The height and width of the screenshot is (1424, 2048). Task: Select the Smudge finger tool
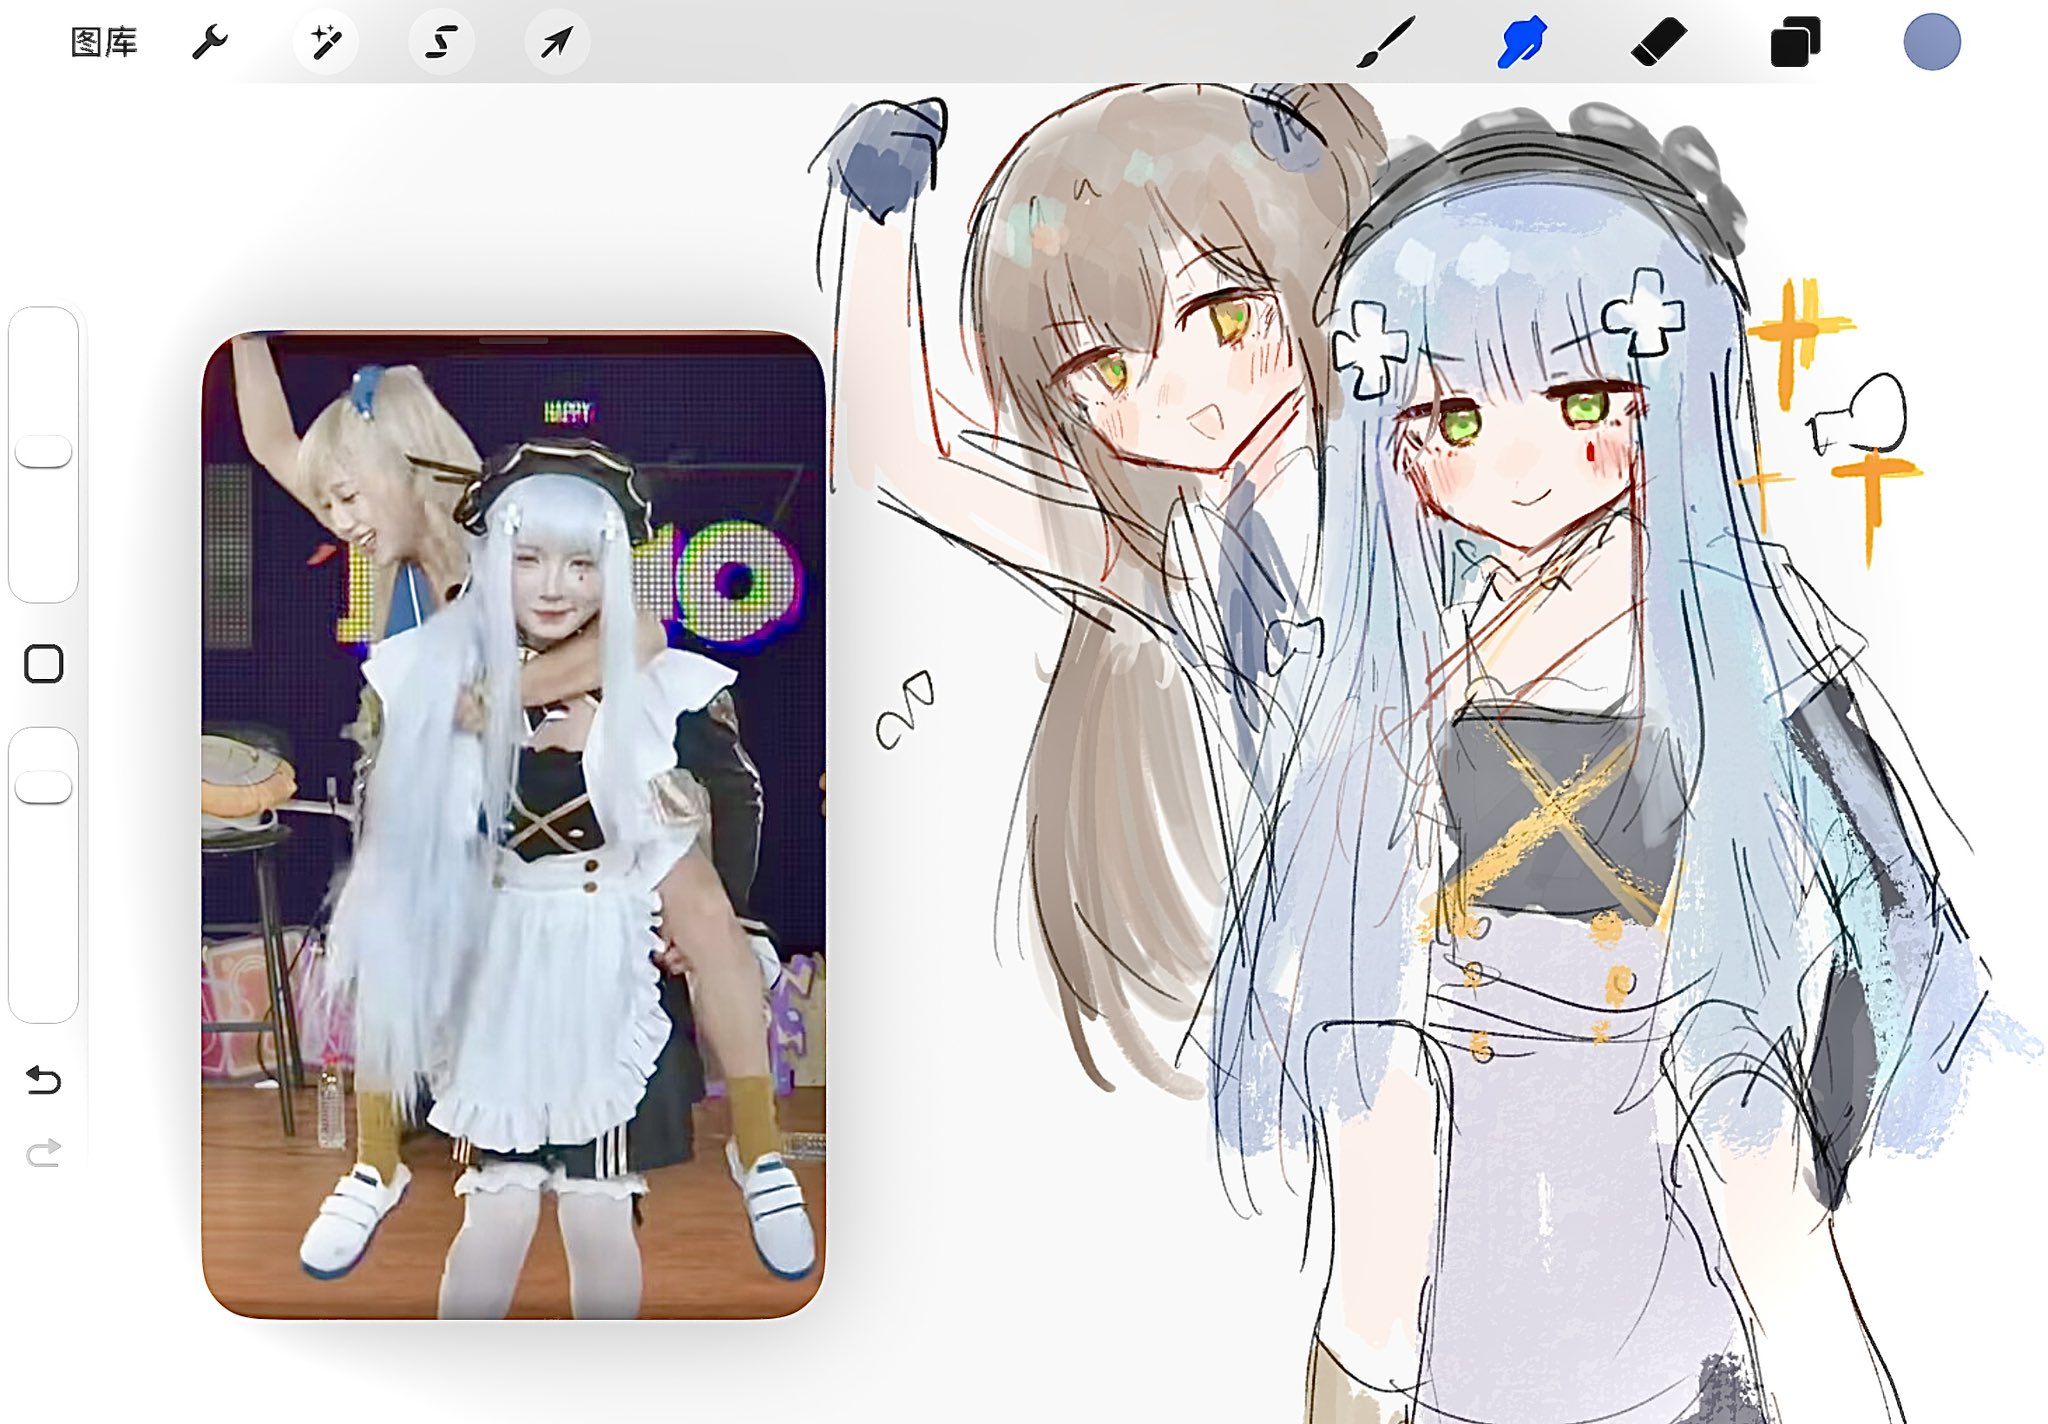pos(1522,42)
